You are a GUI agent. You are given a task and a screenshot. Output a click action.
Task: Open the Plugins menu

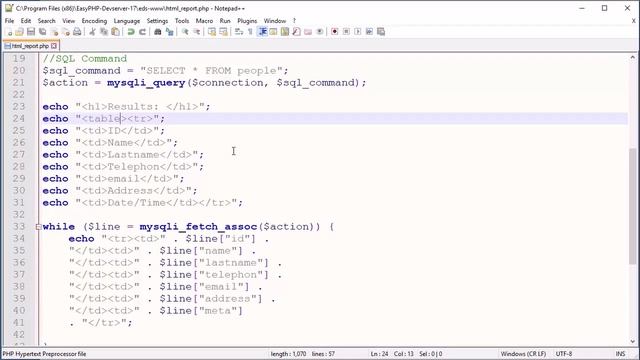coord(247,21)
